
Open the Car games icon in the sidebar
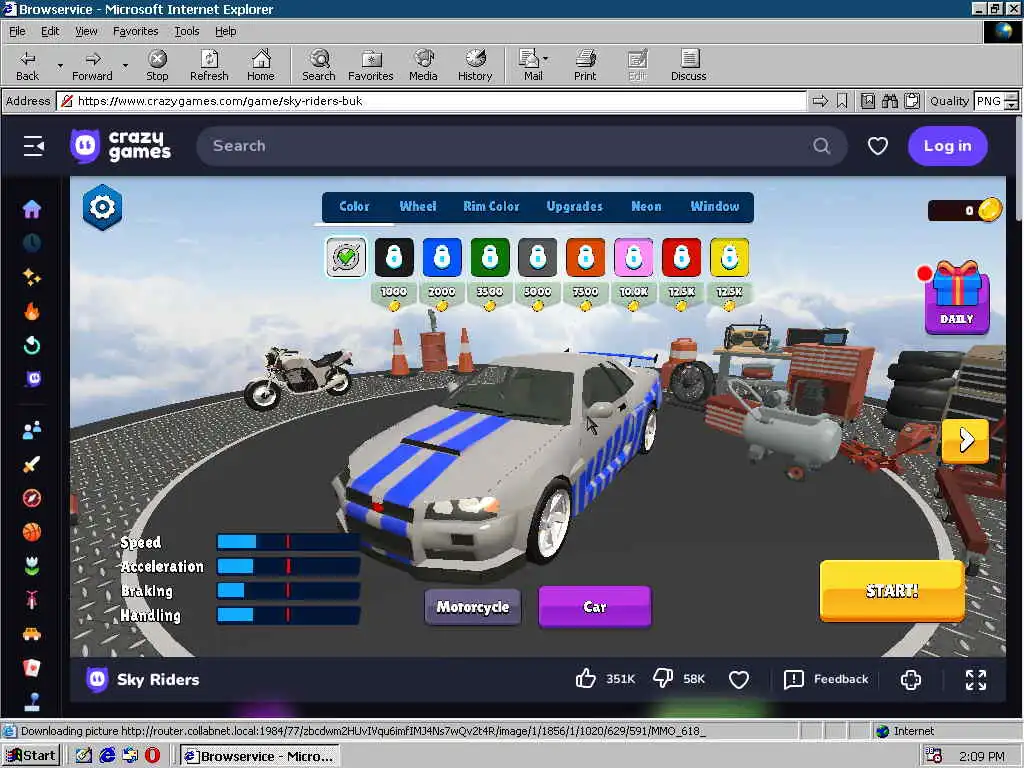pyautogui.click(x=32, y=633)
